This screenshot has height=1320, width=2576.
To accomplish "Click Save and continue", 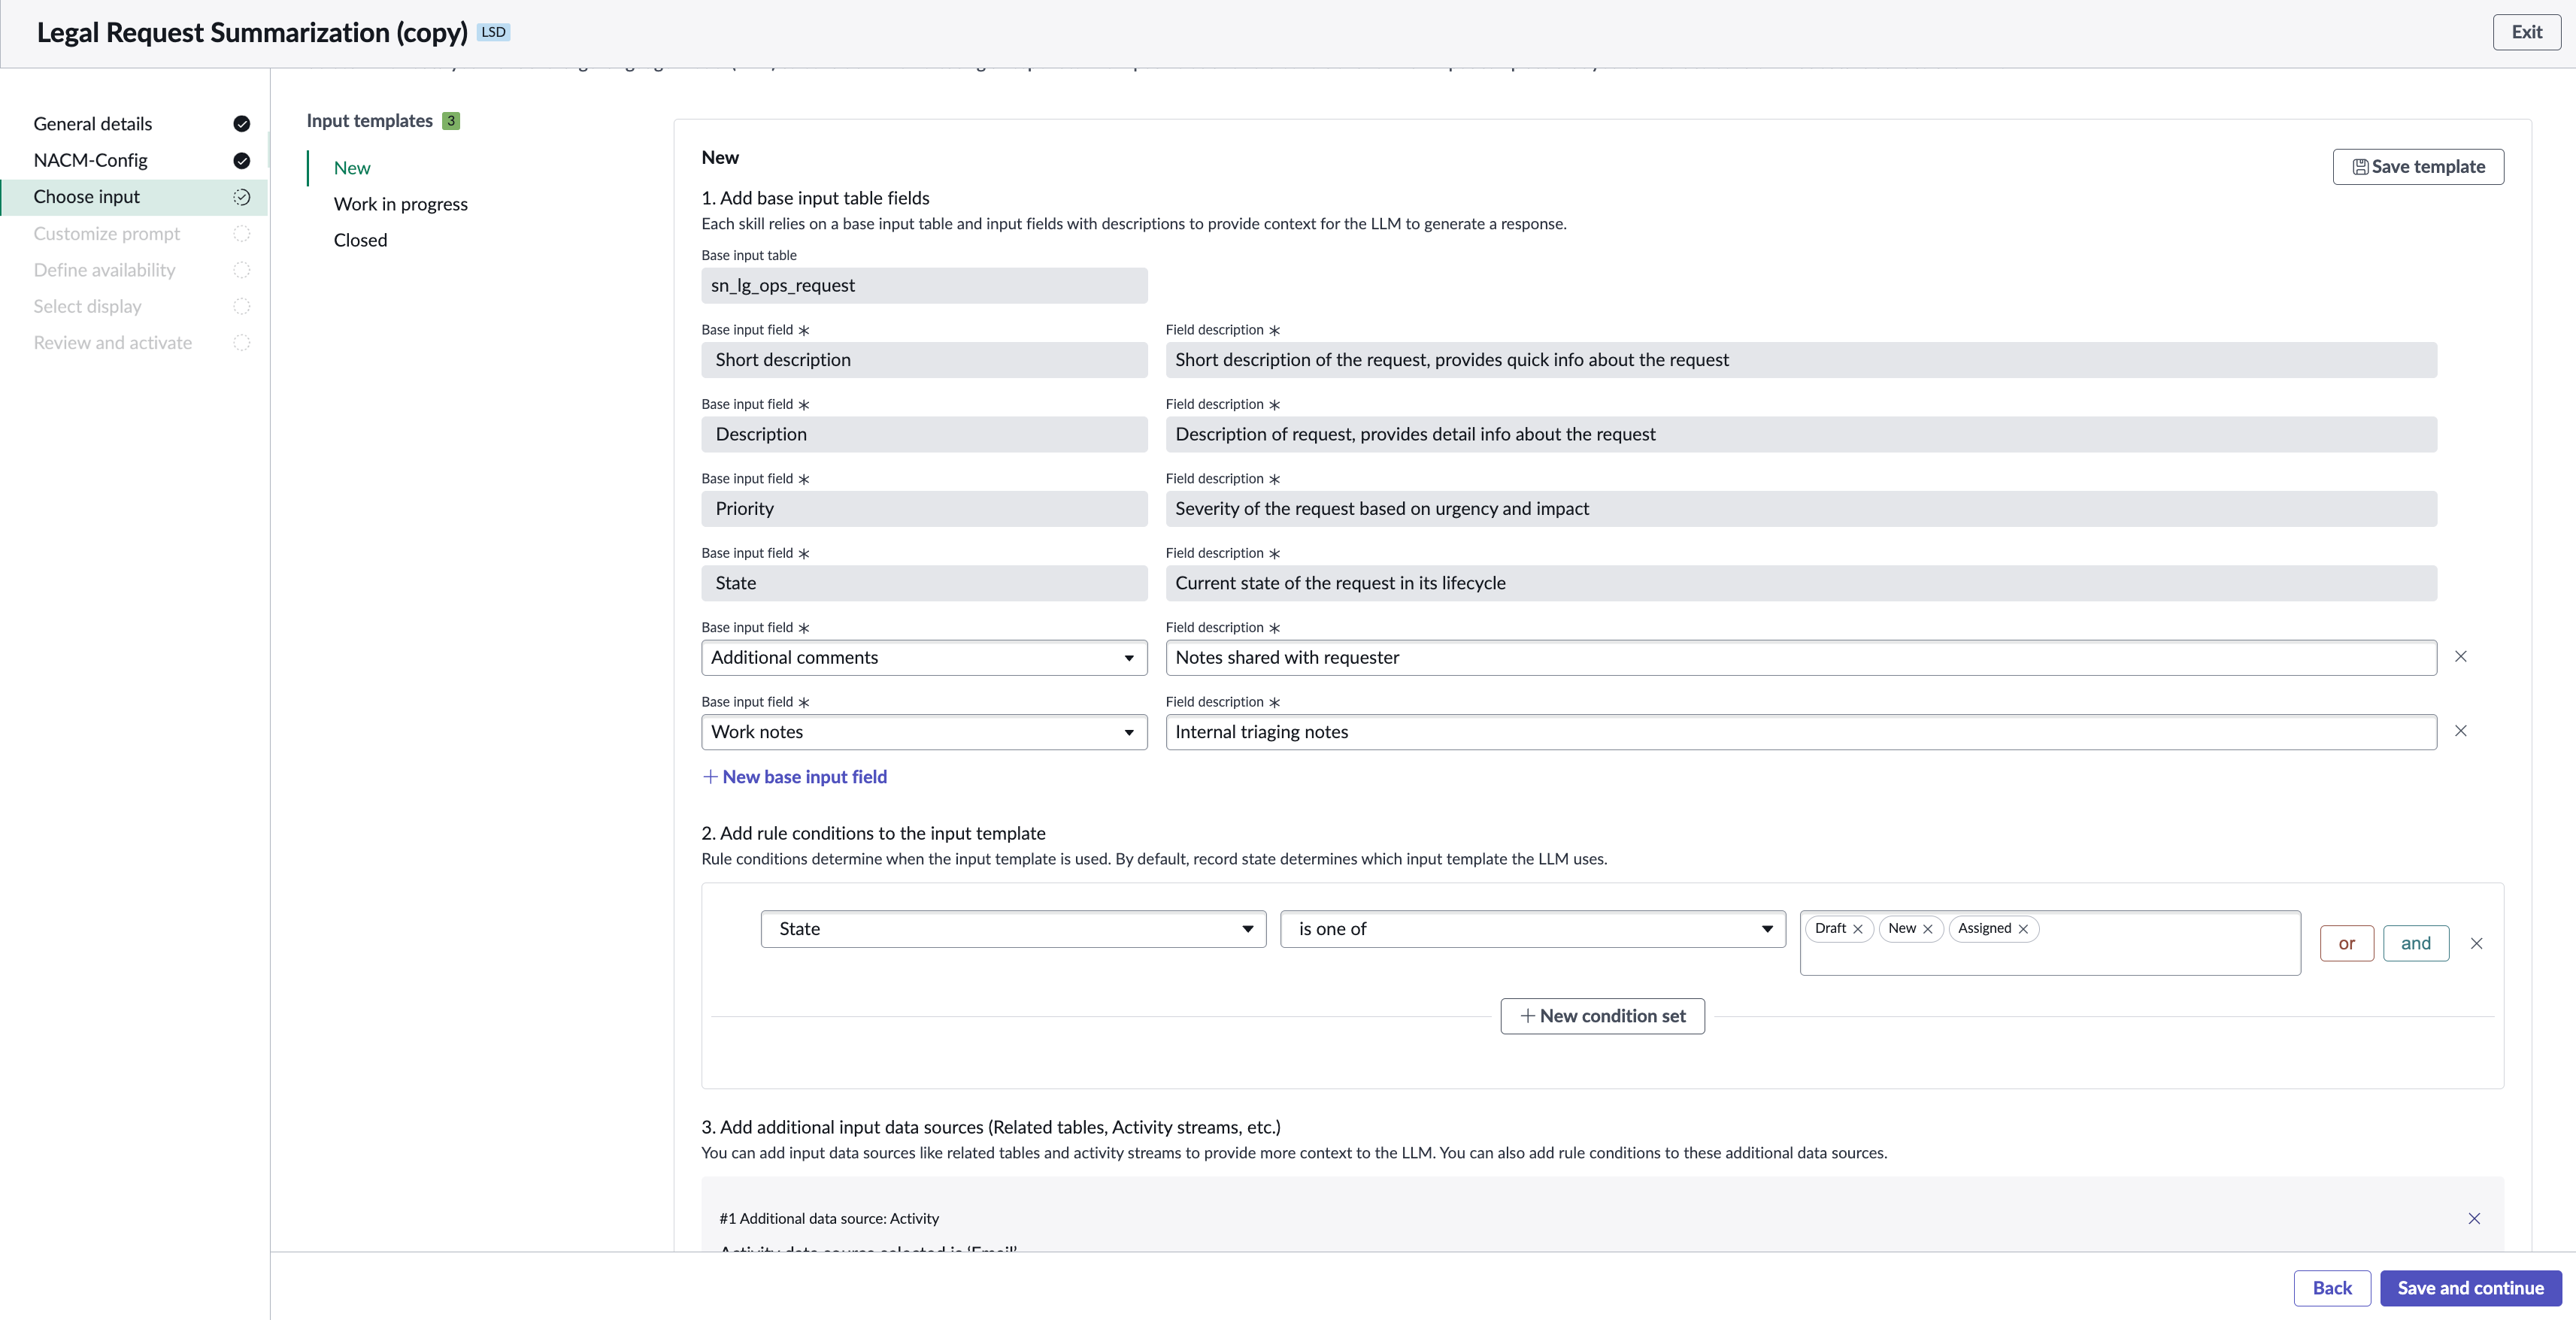I will 2470,1288.
